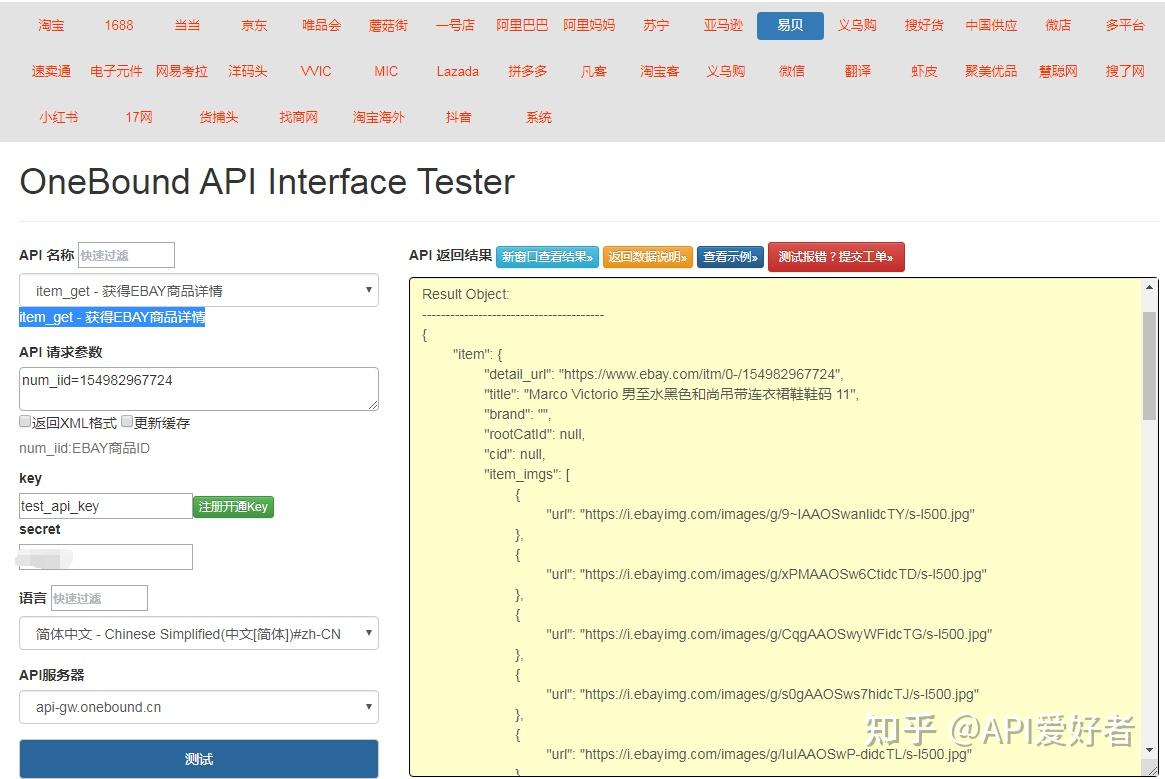Viewport: 1165px width, 779px height.
Task: Click the red 测试报错？提交工单 button
Action: [836, 256]
